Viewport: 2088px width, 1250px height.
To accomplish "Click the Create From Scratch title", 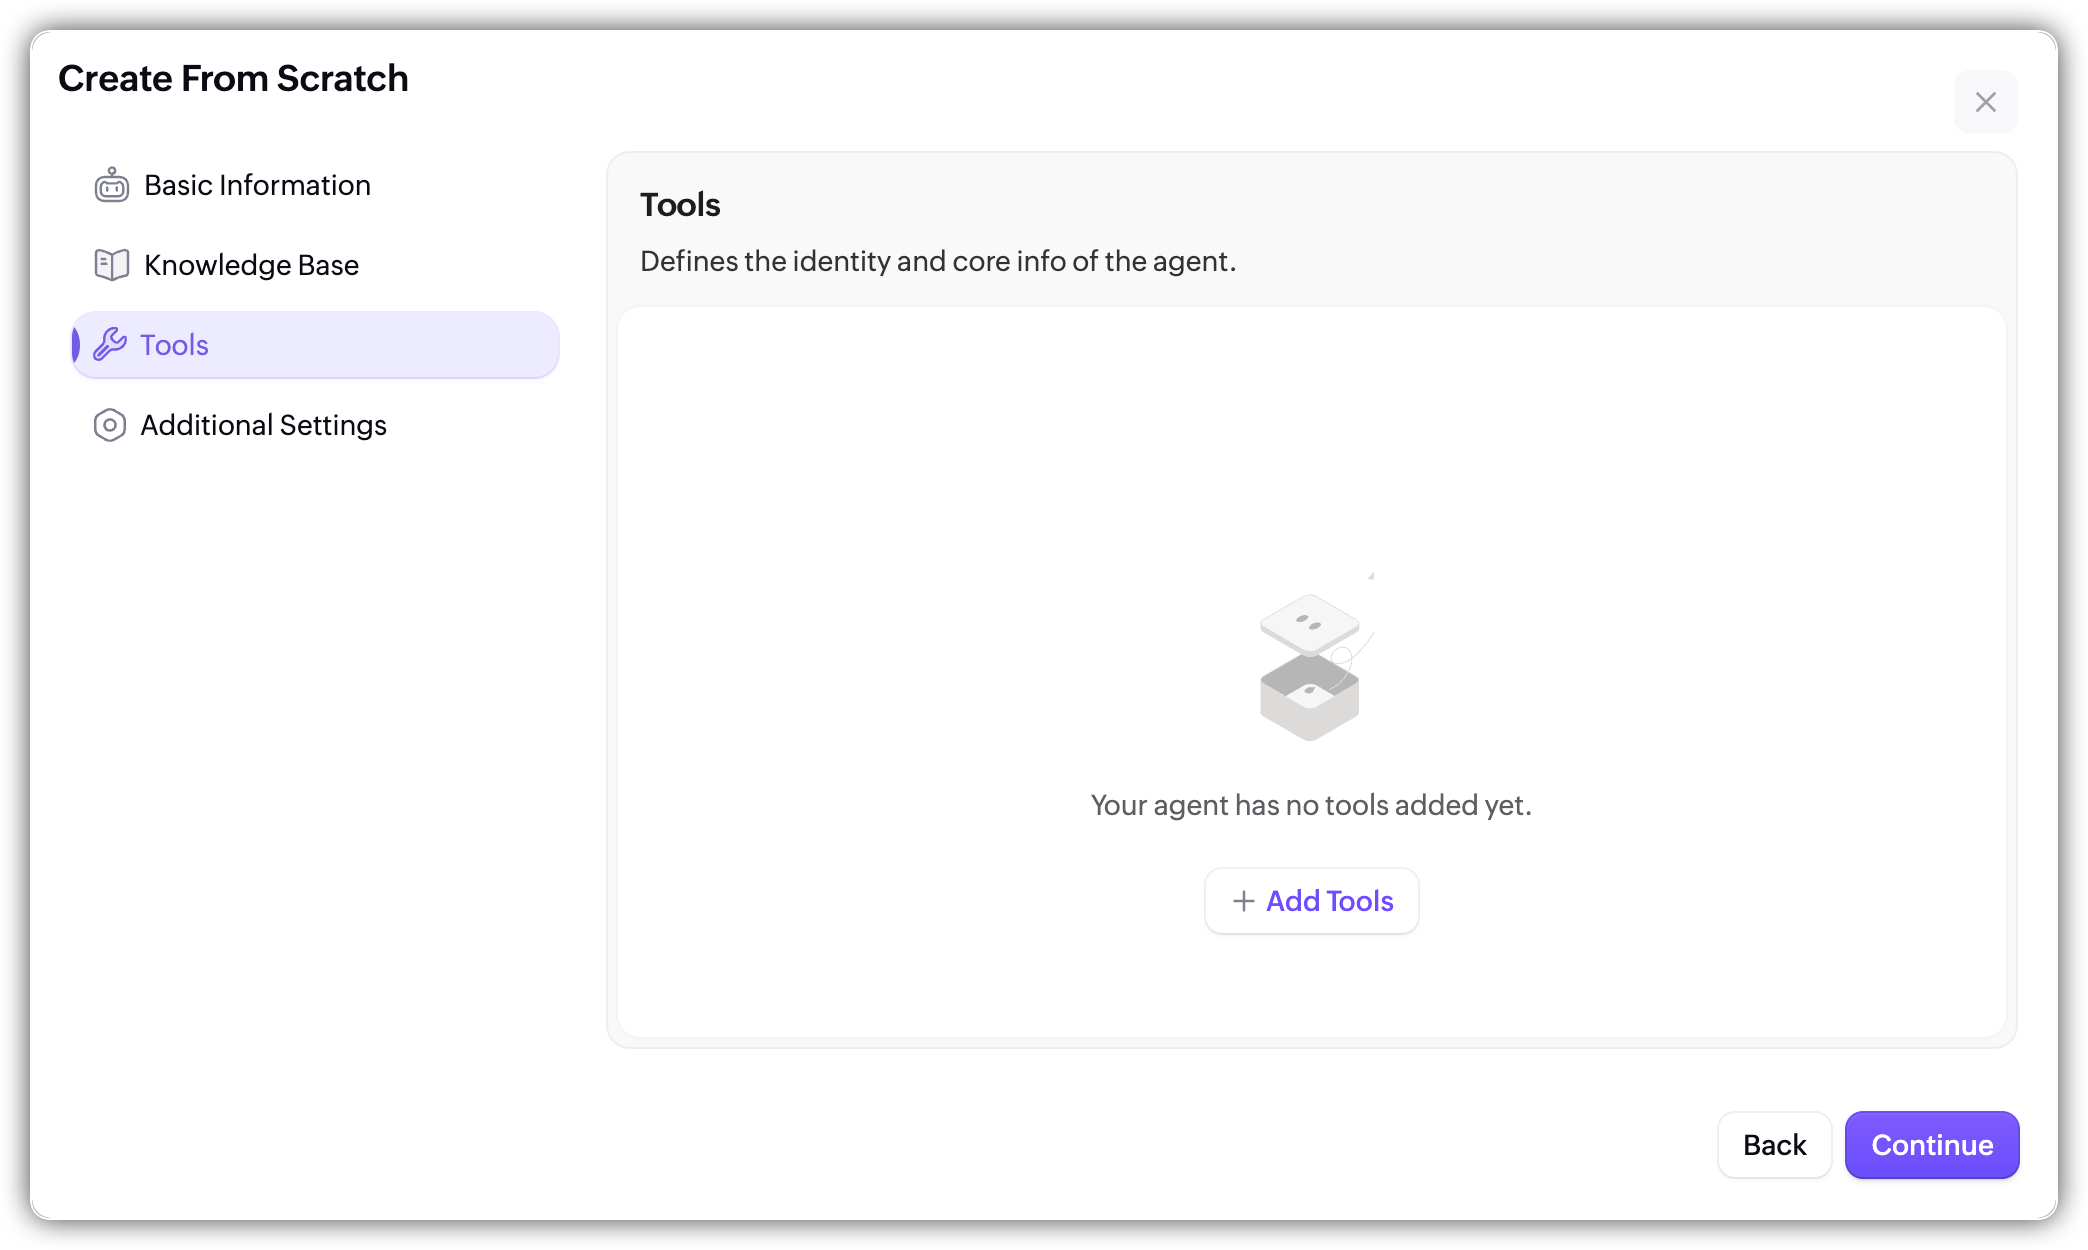I will pos(233,79).
